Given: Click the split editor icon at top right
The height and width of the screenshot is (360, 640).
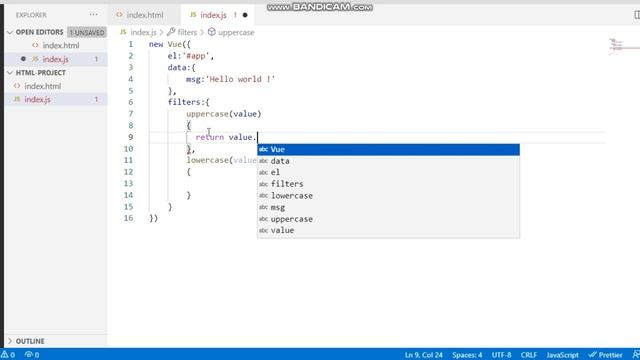Looking at the screenshot, I should click(x=637, y=15).
